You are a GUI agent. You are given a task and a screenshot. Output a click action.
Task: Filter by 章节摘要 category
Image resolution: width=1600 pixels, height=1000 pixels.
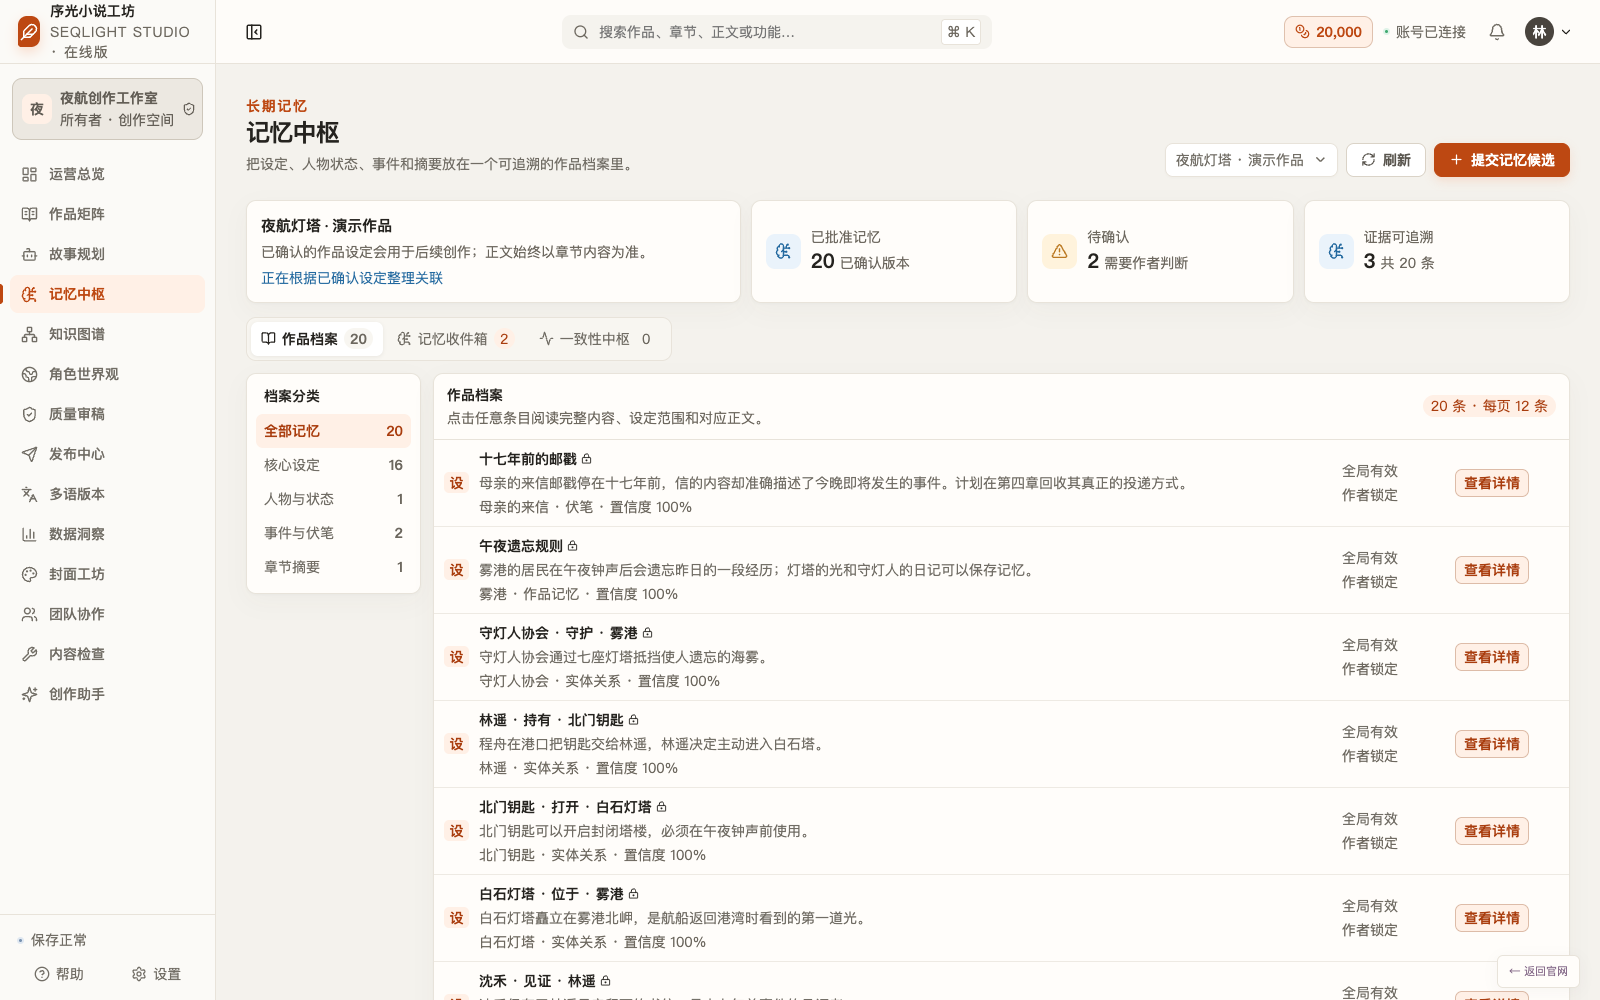(333, 567)
